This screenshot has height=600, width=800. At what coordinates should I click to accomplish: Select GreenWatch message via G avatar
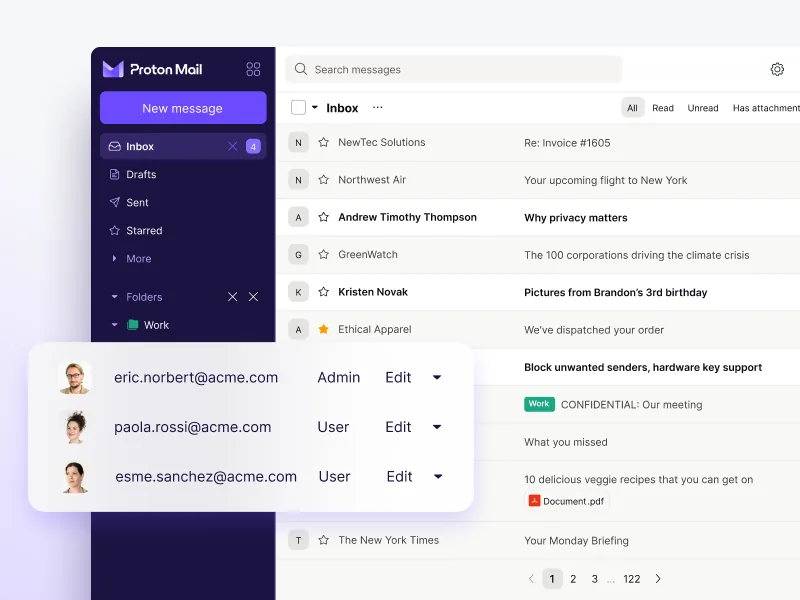(x=298, y=255)
